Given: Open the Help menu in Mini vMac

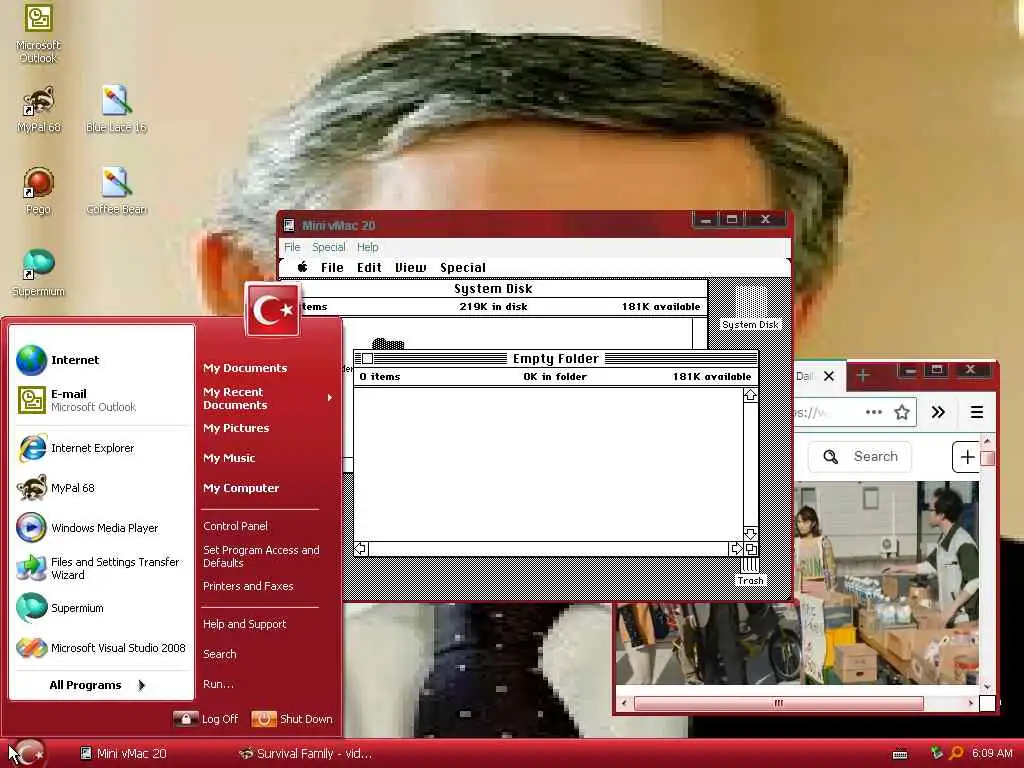Looking at the screenshot, I should 368,247.
